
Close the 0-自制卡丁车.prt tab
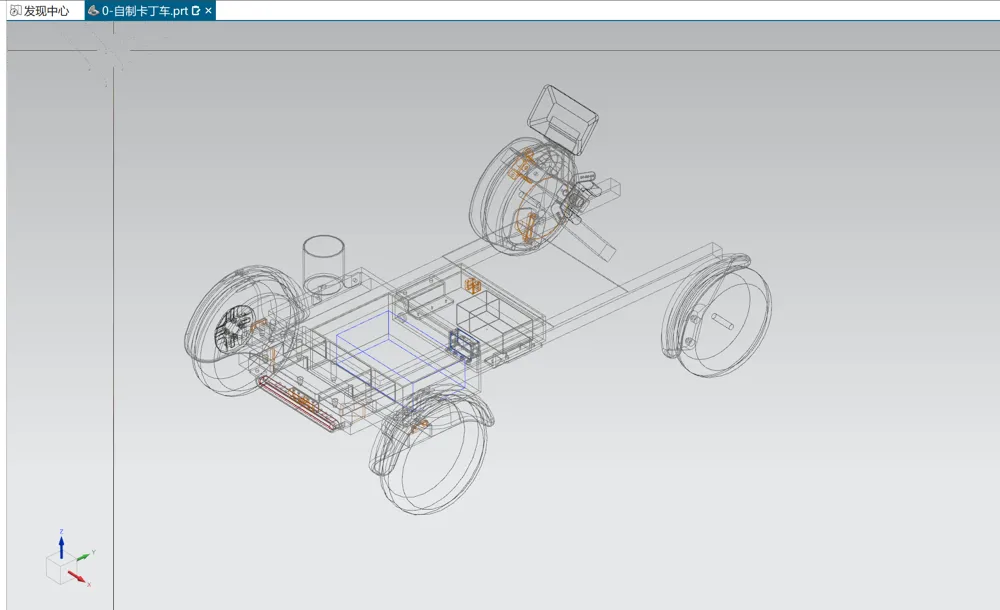(208, 11)
